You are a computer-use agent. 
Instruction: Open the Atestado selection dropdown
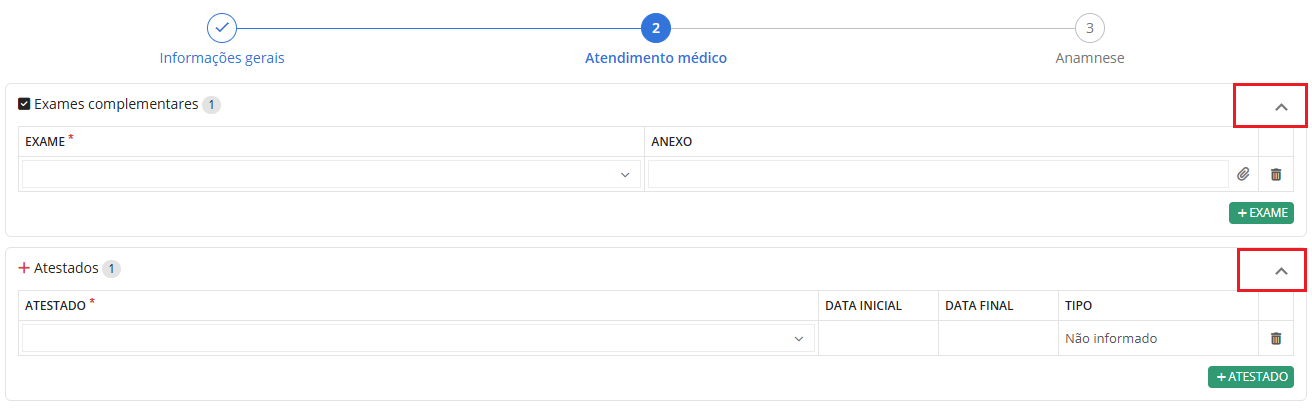[418, 338]
